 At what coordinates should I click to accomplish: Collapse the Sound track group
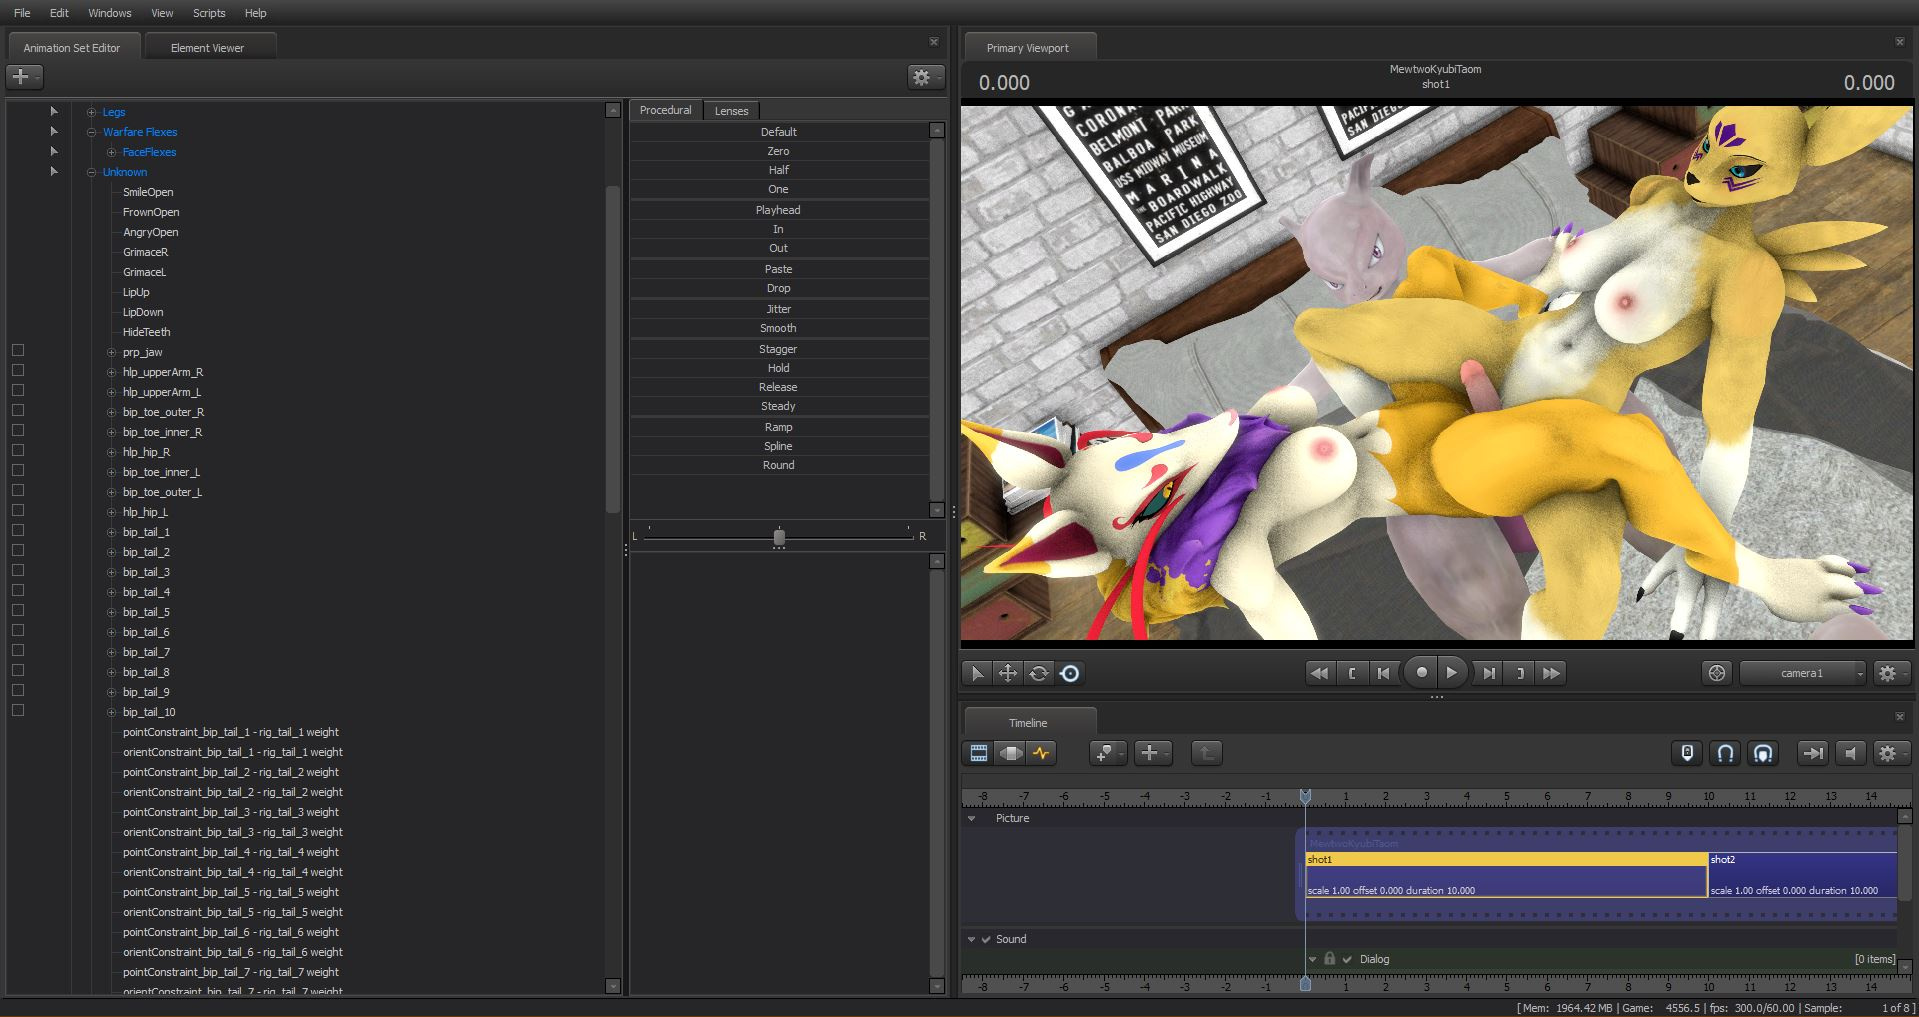pos(971,939)
